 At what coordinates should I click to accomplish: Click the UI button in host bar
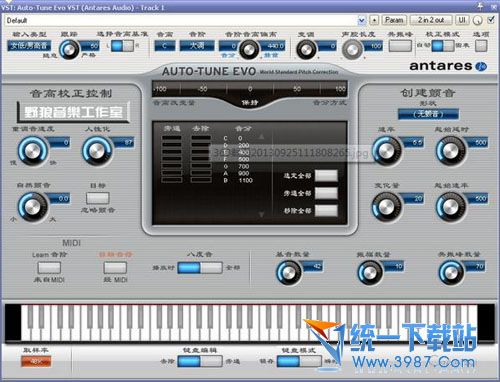(x=462, y=20)
